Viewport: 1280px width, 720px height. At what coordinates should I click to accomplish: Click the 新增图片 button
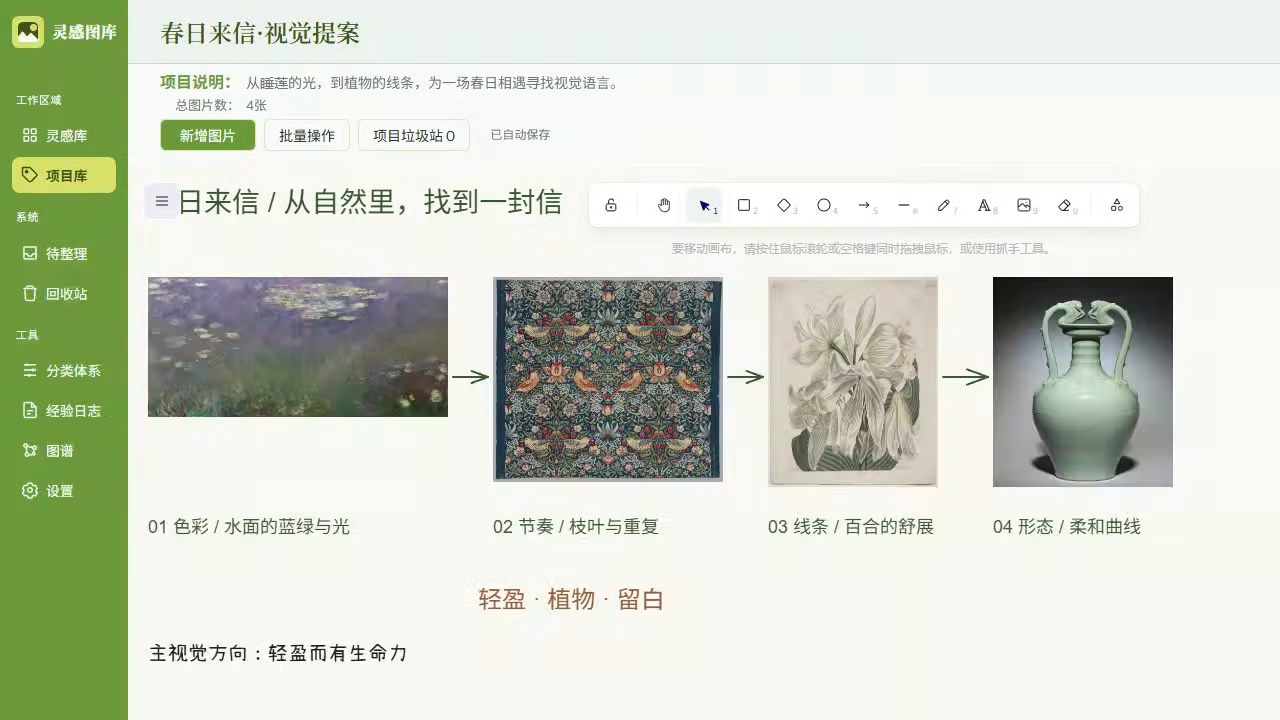pos(208,136)
